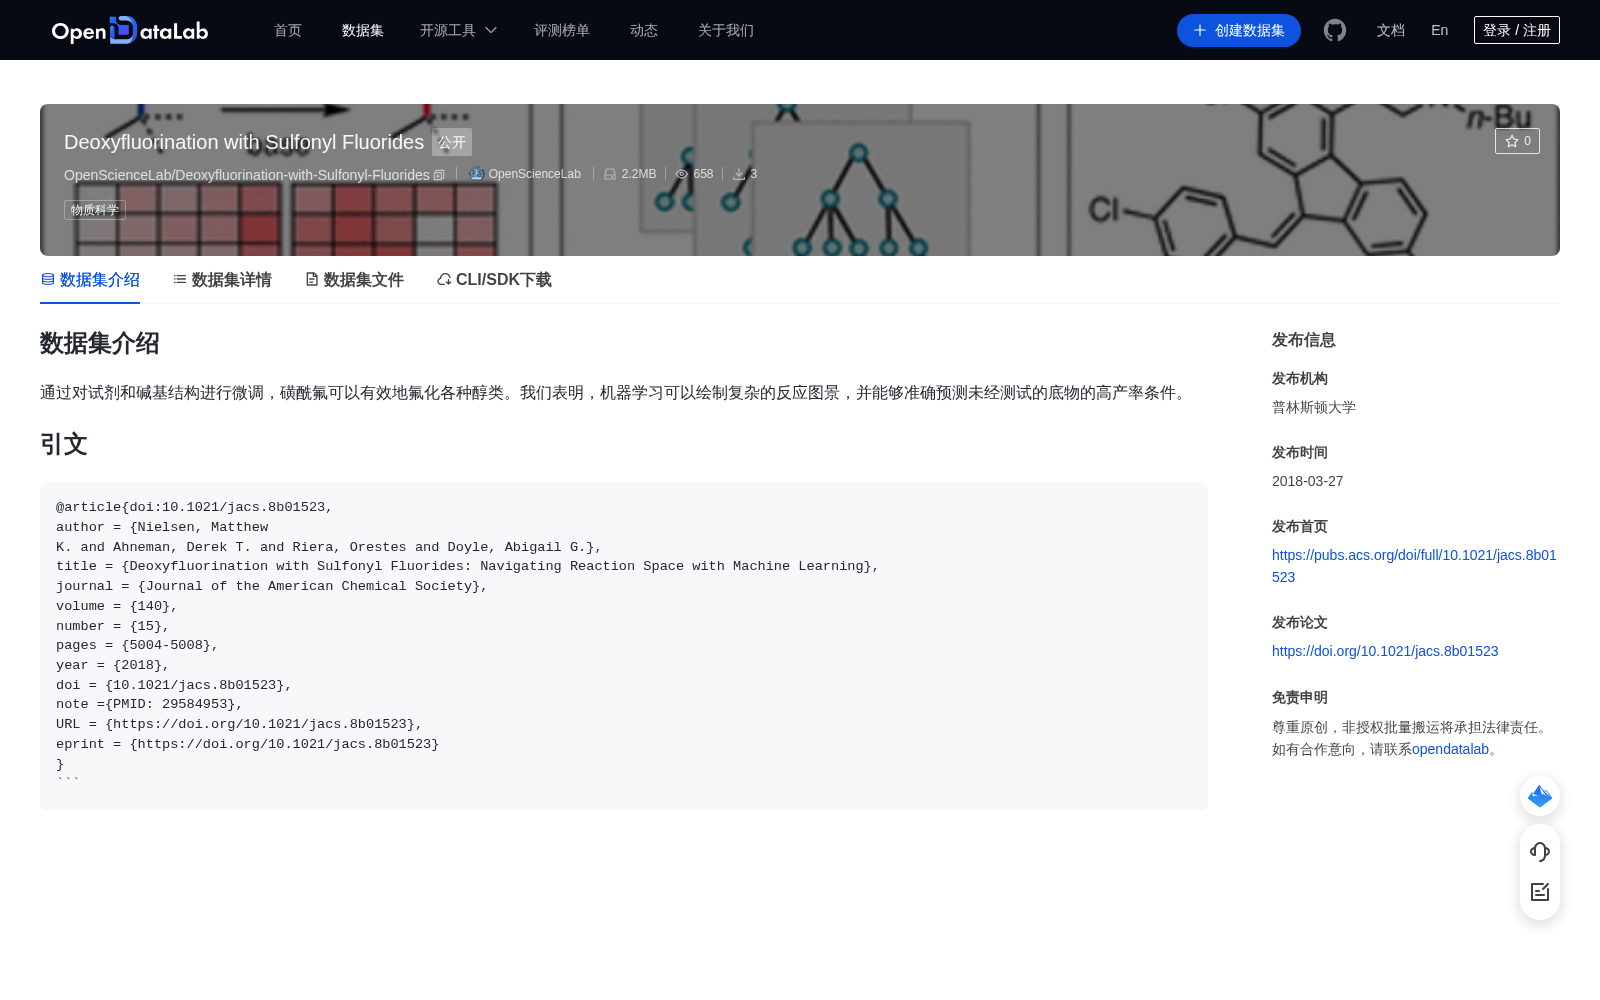Open 评测榜单 in the navigation bar
Image resolution: width=1600 pixels, height=1000 pixels.
coord(562,30)
